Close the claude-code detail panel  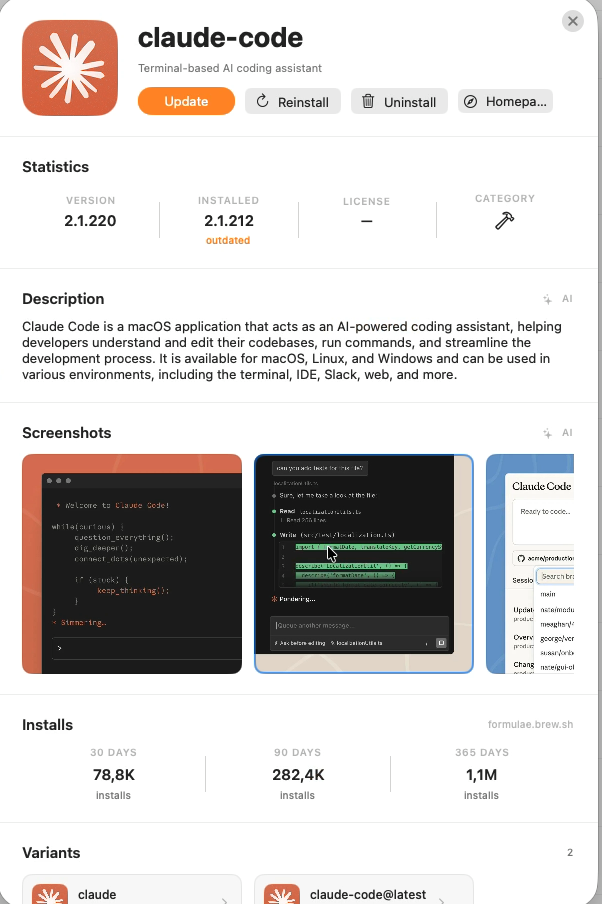tap(573, 21)
